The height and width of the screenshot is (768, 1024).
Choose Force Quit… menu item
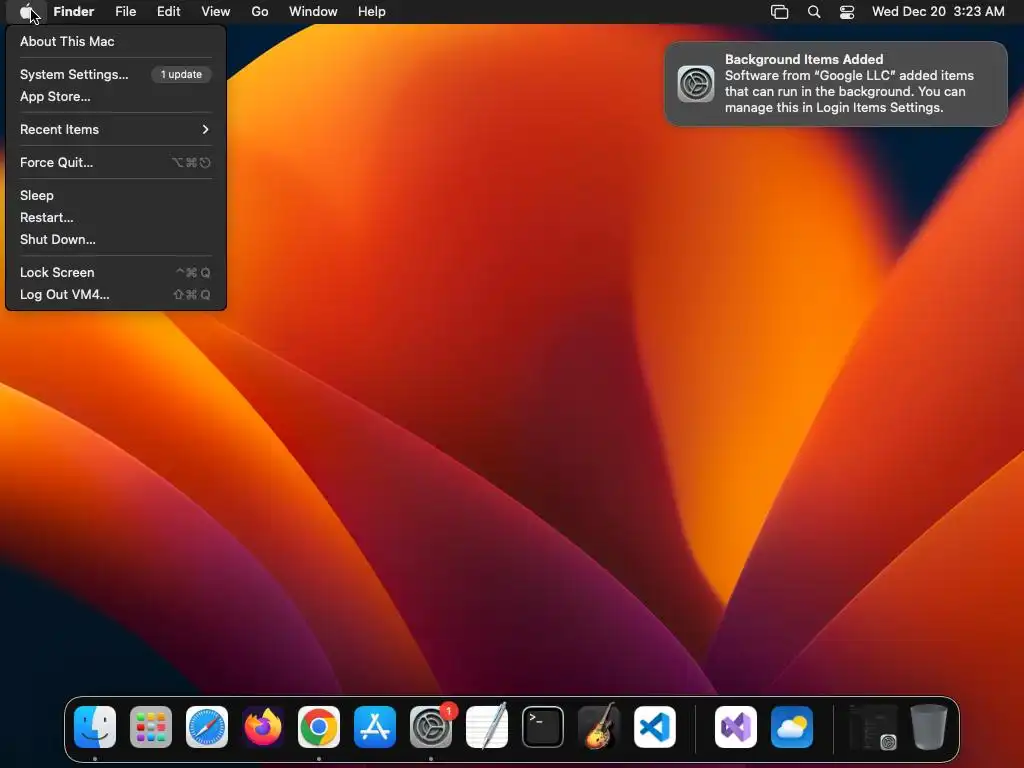116,163
